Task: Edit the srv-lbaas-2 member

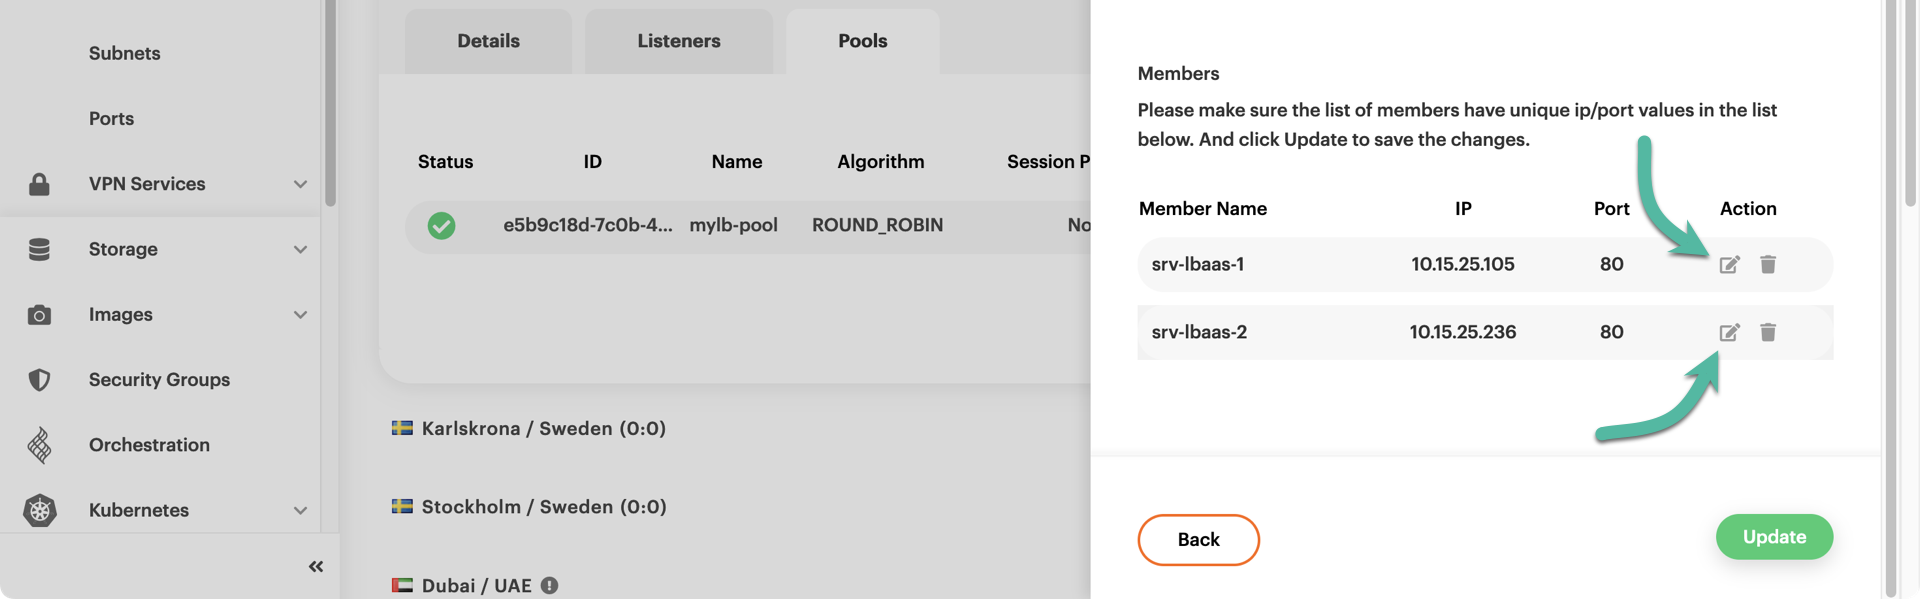Action: click(x=1729, y=333)
